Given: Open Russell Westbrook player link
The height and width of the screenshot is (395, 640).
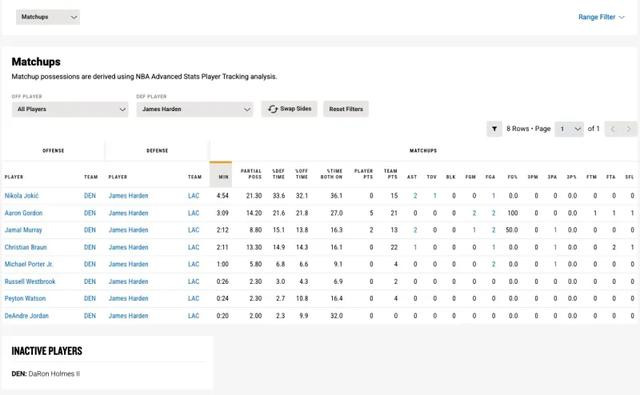Looking at the screenshot, I should [30, 282].
